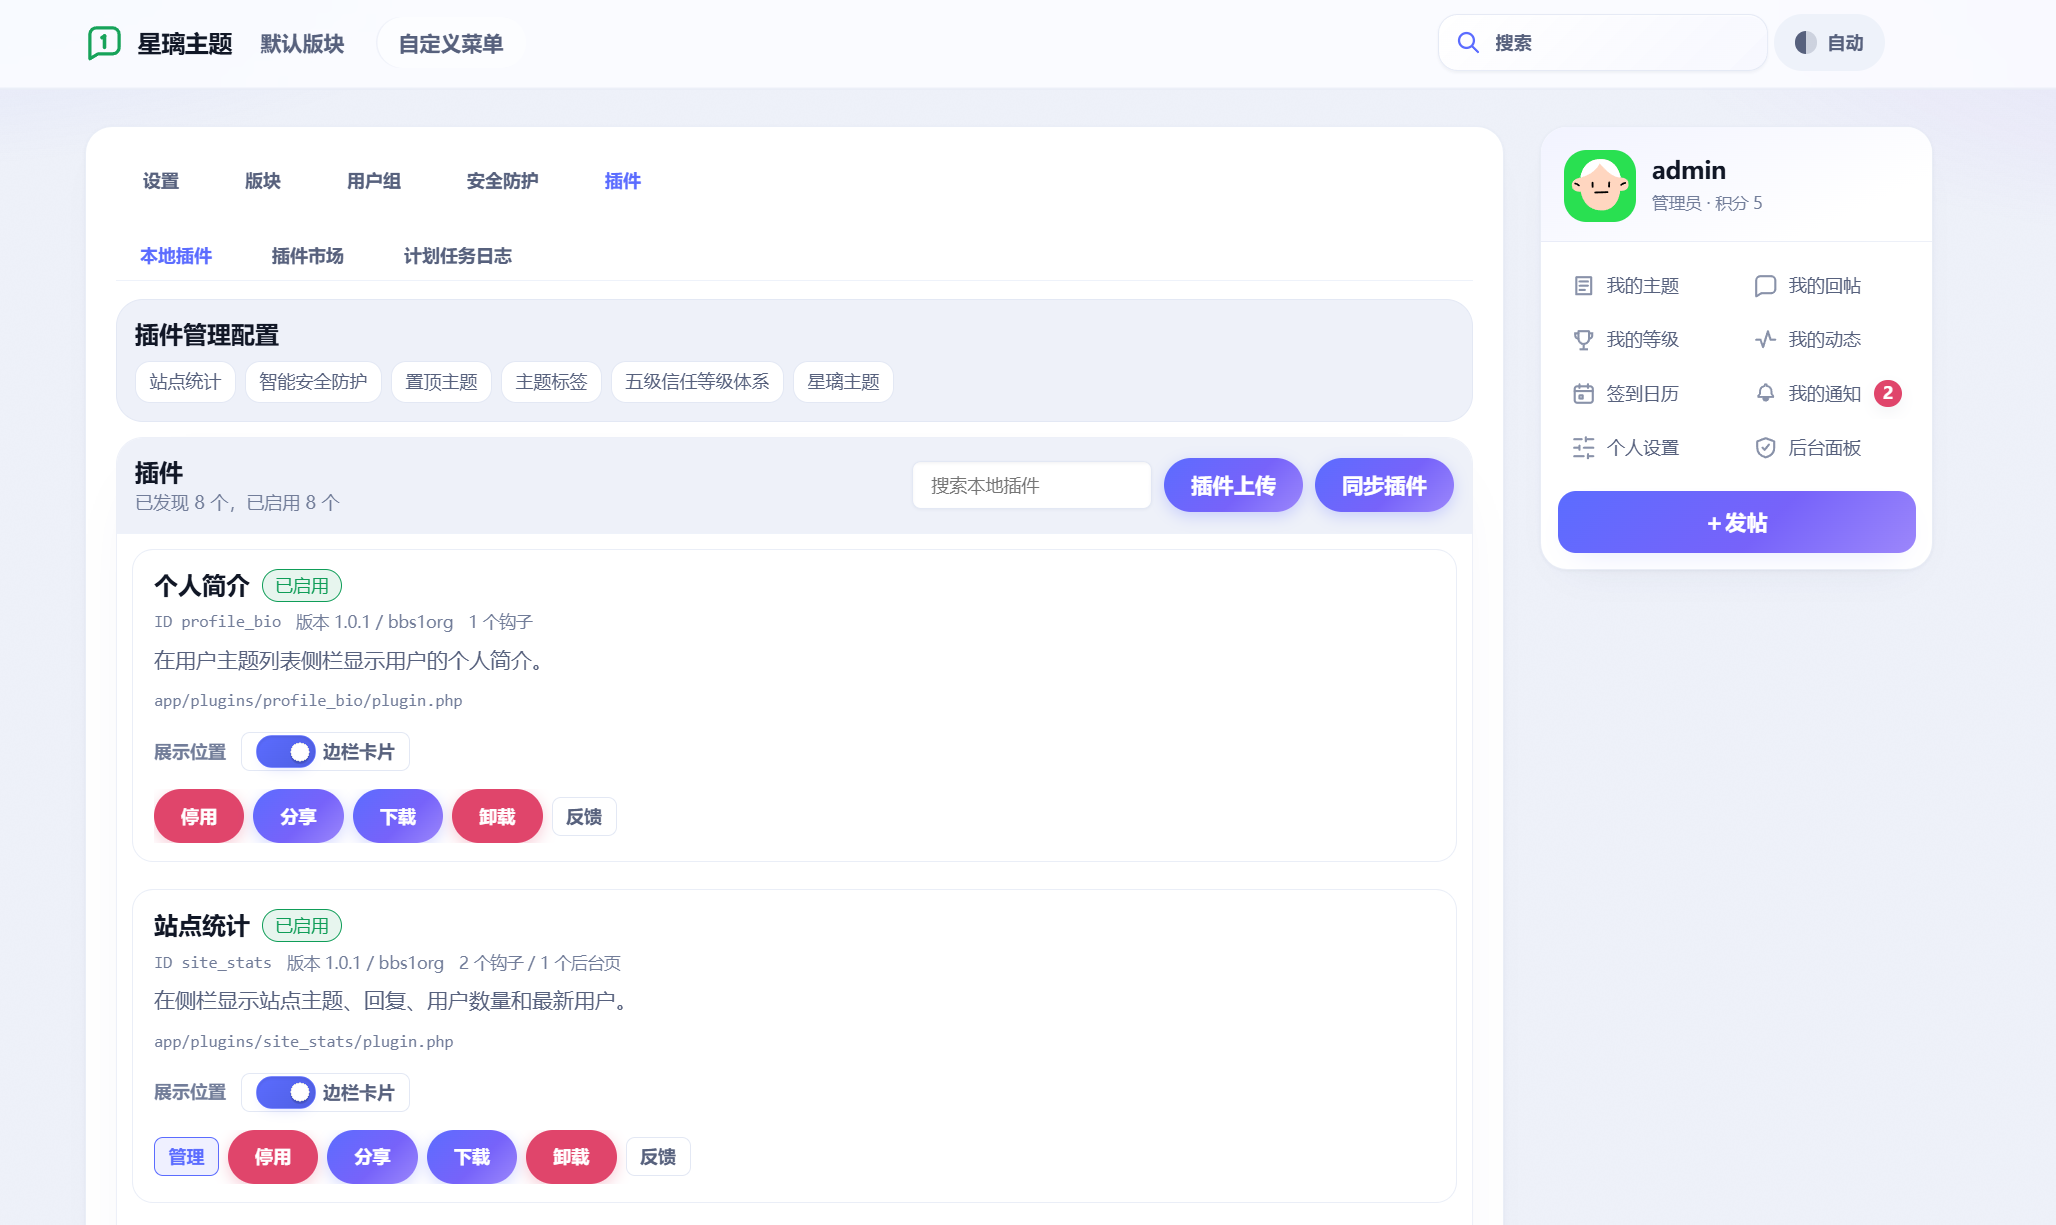Toggle 边栏卡片 switch for 站点统计 plugin
The height and width of the screenshot is (1225, 2056).
click(285, 1093)
